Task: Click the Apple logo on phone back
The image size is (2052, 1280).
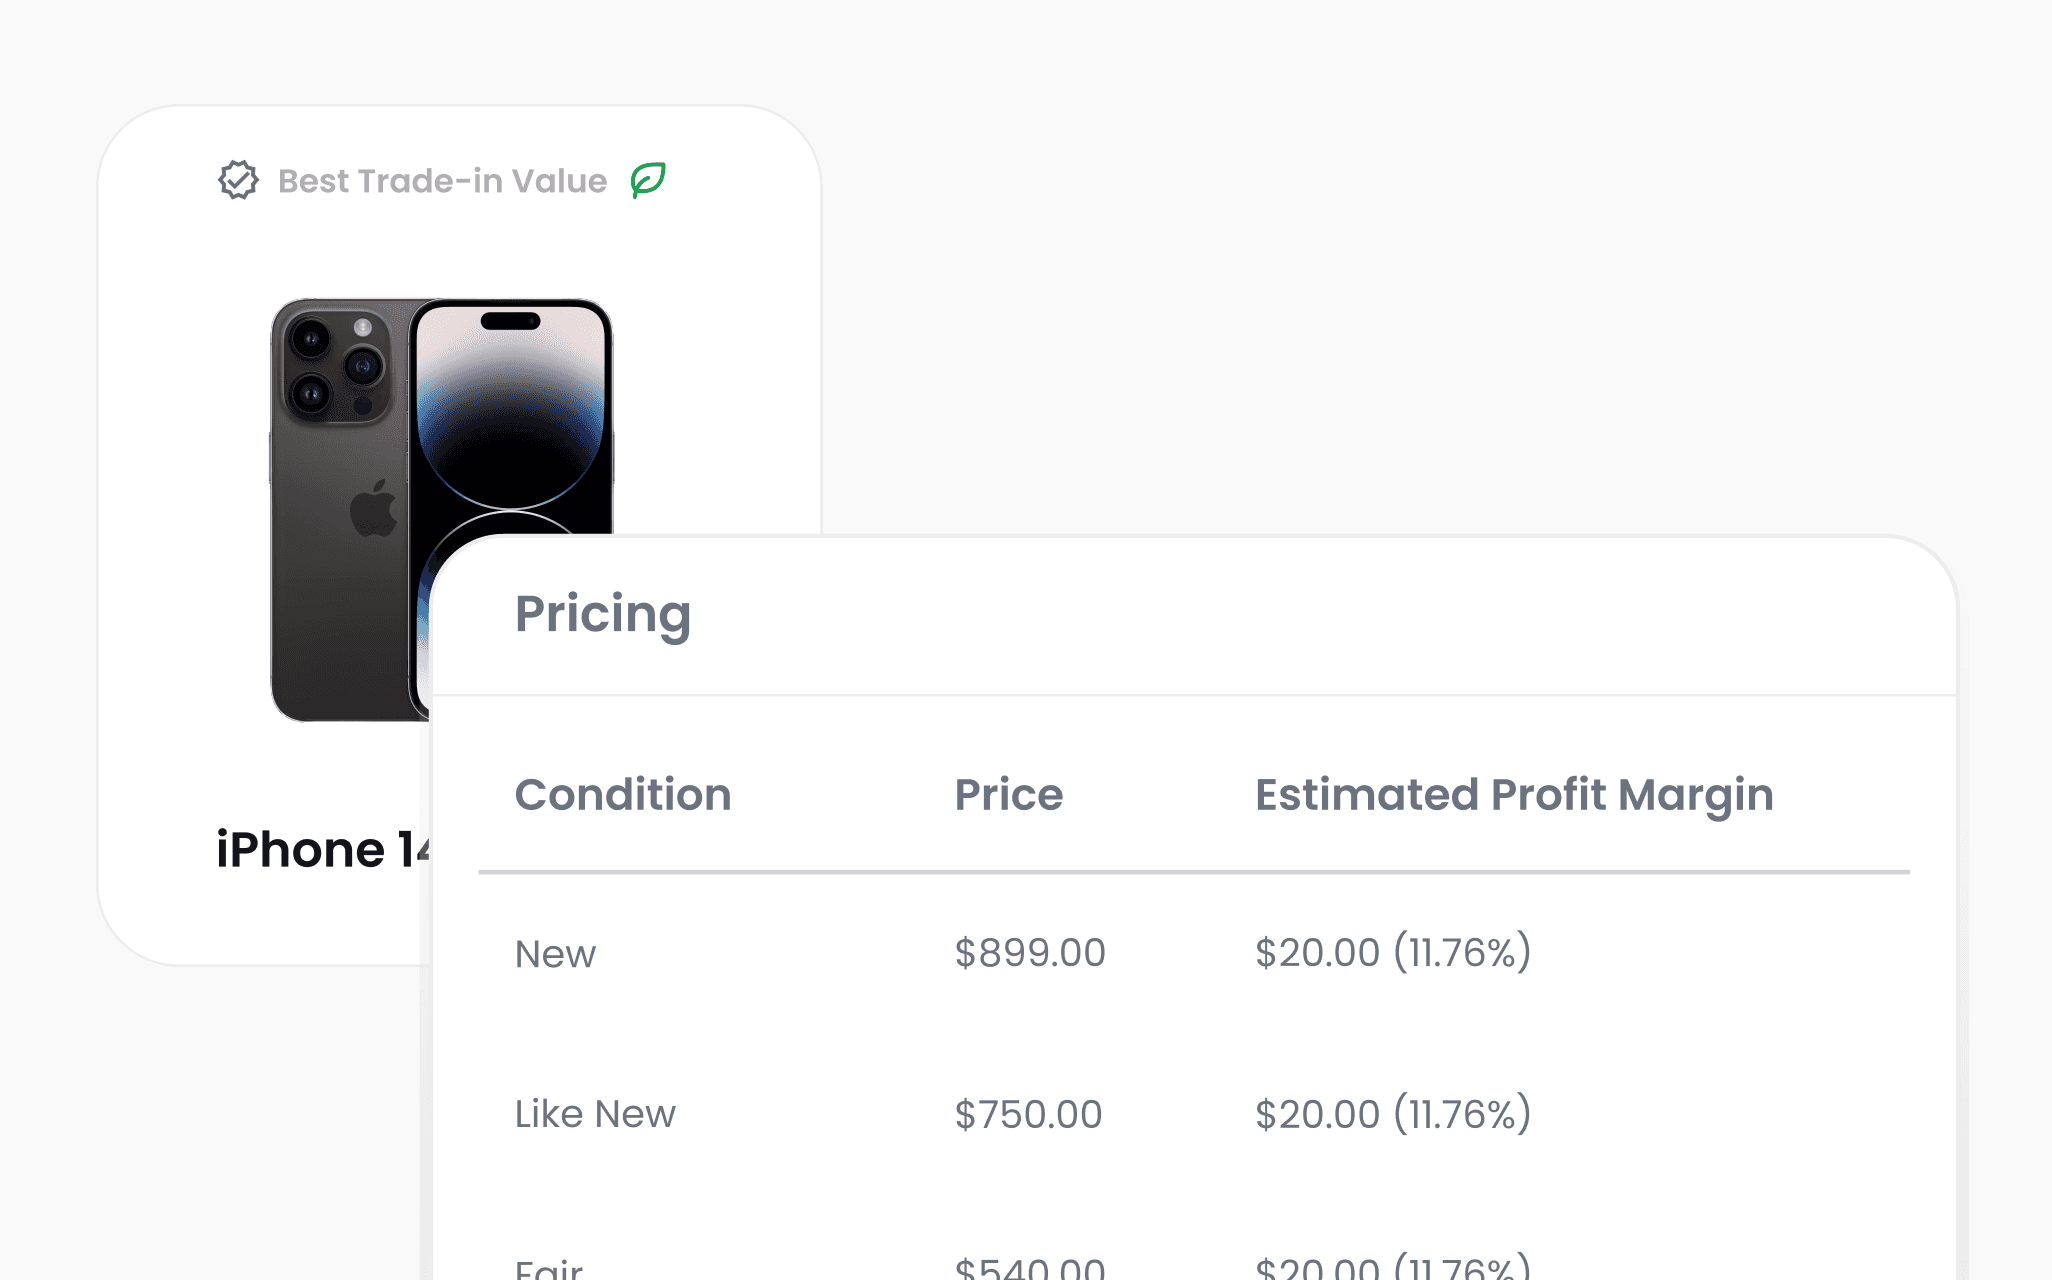Action: pyautogui.click(x=374, y=508)
